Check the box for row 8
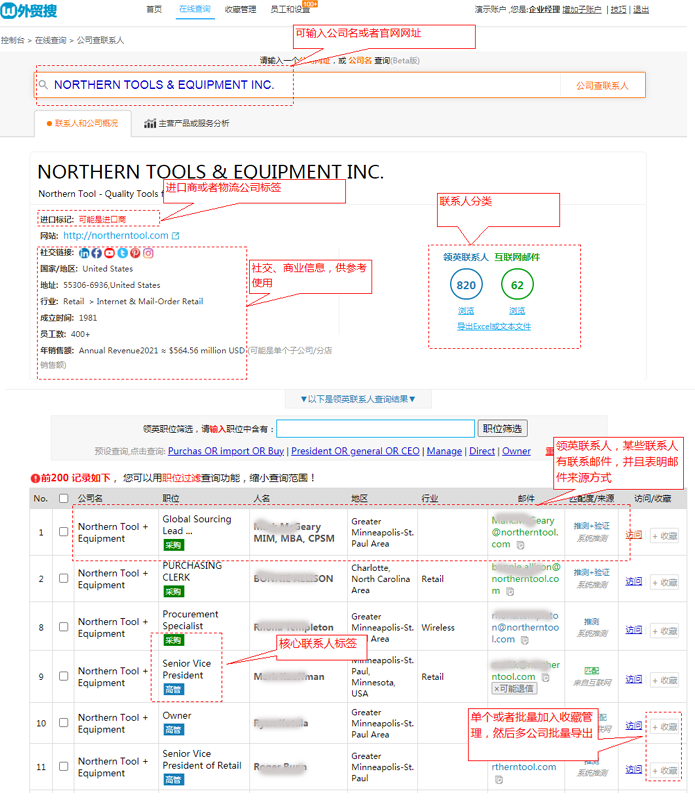 tap(63, 627)
